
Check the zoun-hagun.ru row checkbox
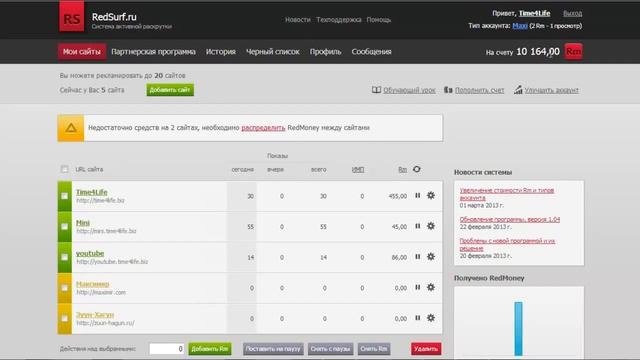(x=64, y=318)
